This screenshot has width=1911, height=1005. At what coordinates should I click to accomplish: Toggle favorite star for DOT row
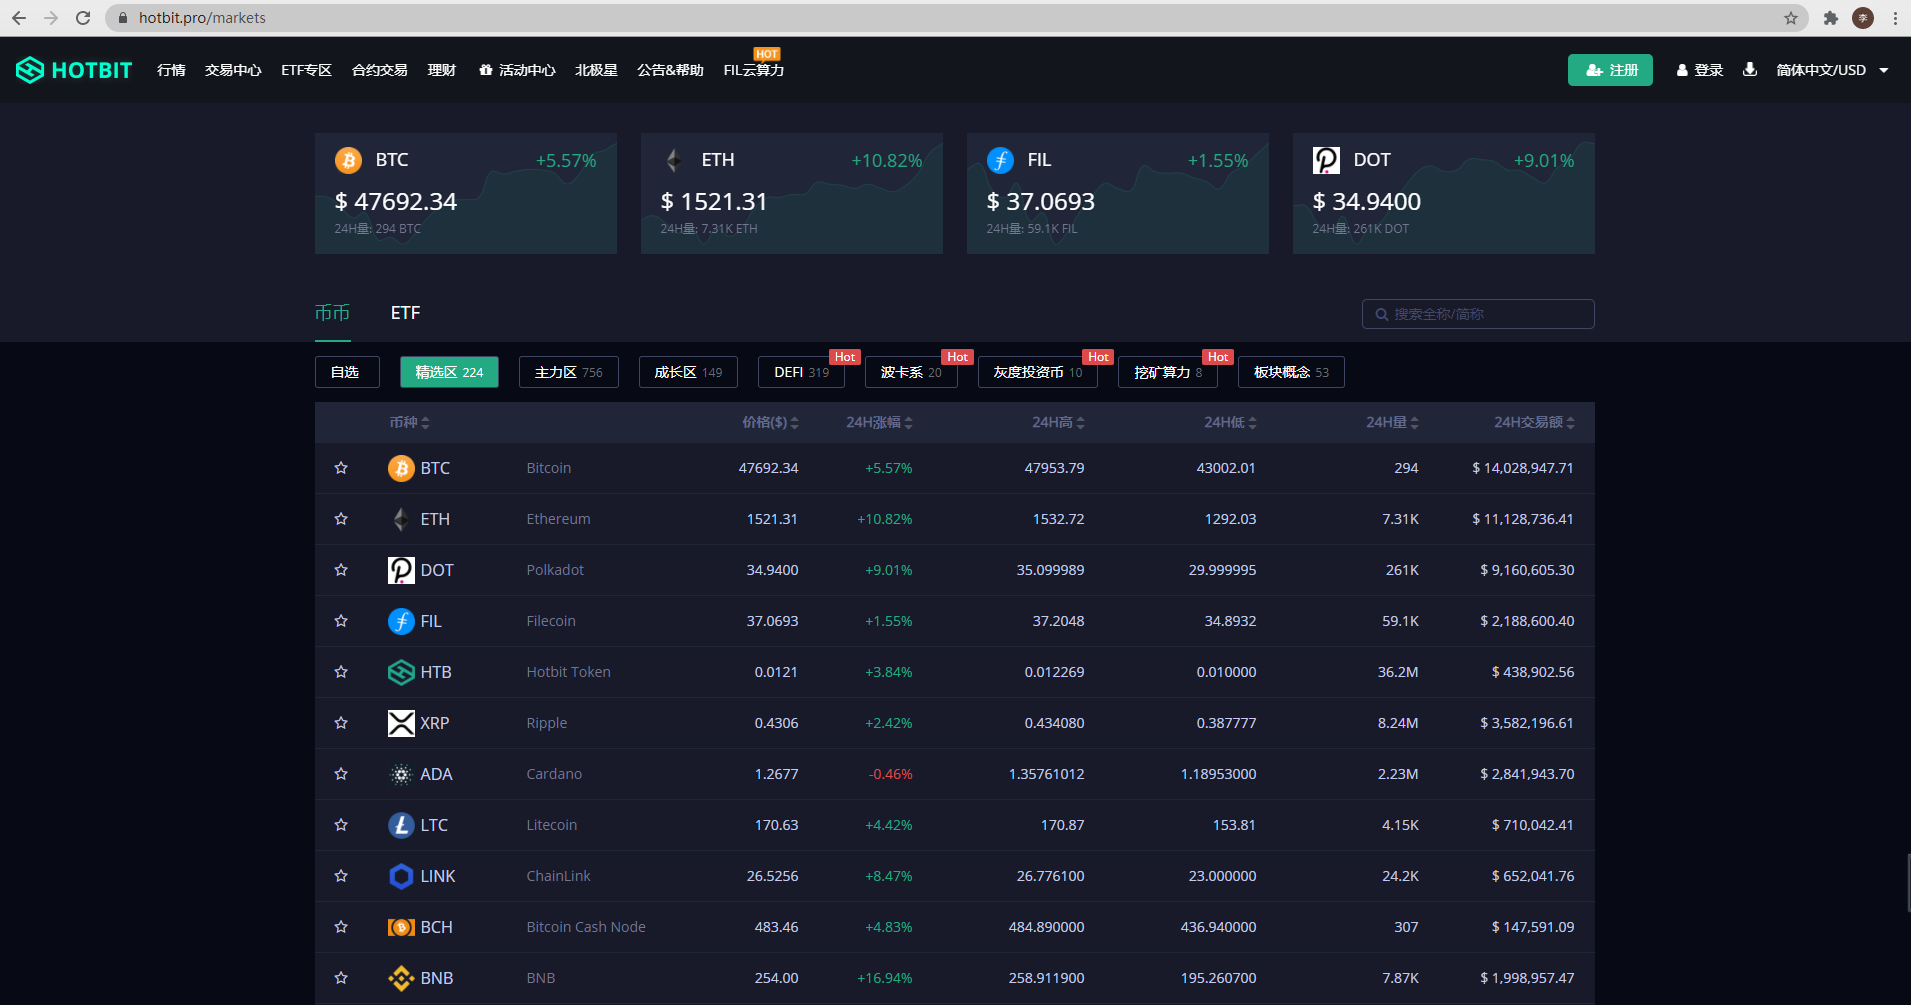(x=341, y=570)
